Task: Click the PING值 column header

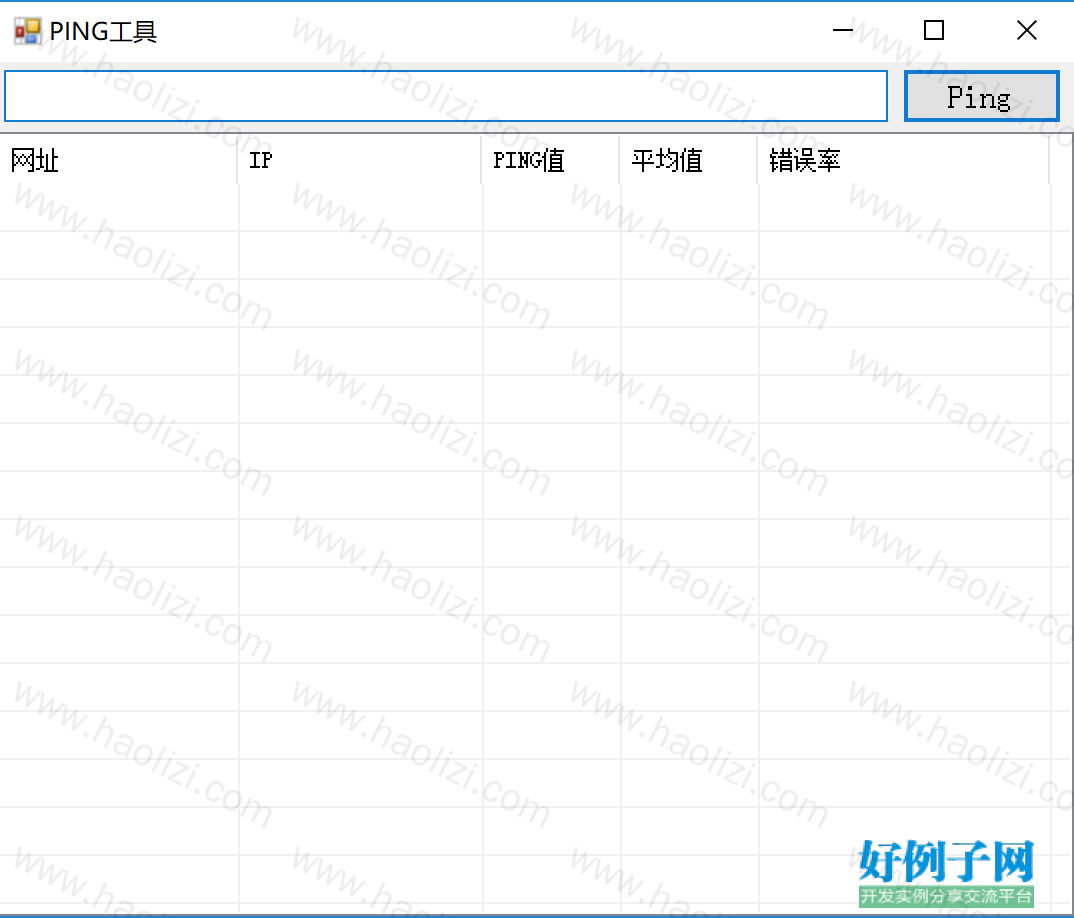Action: tap(551, 160)
